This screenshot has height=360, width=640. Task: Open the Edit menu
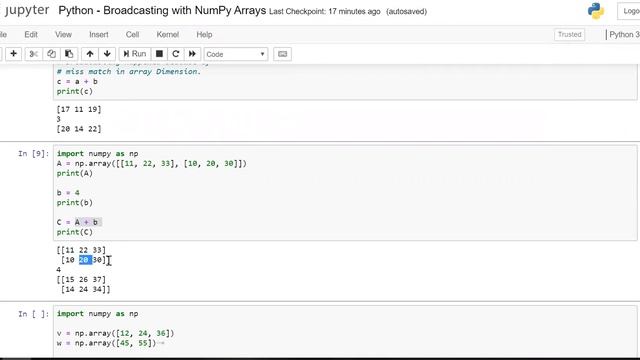pyautogui.click(x=31, y=35)
